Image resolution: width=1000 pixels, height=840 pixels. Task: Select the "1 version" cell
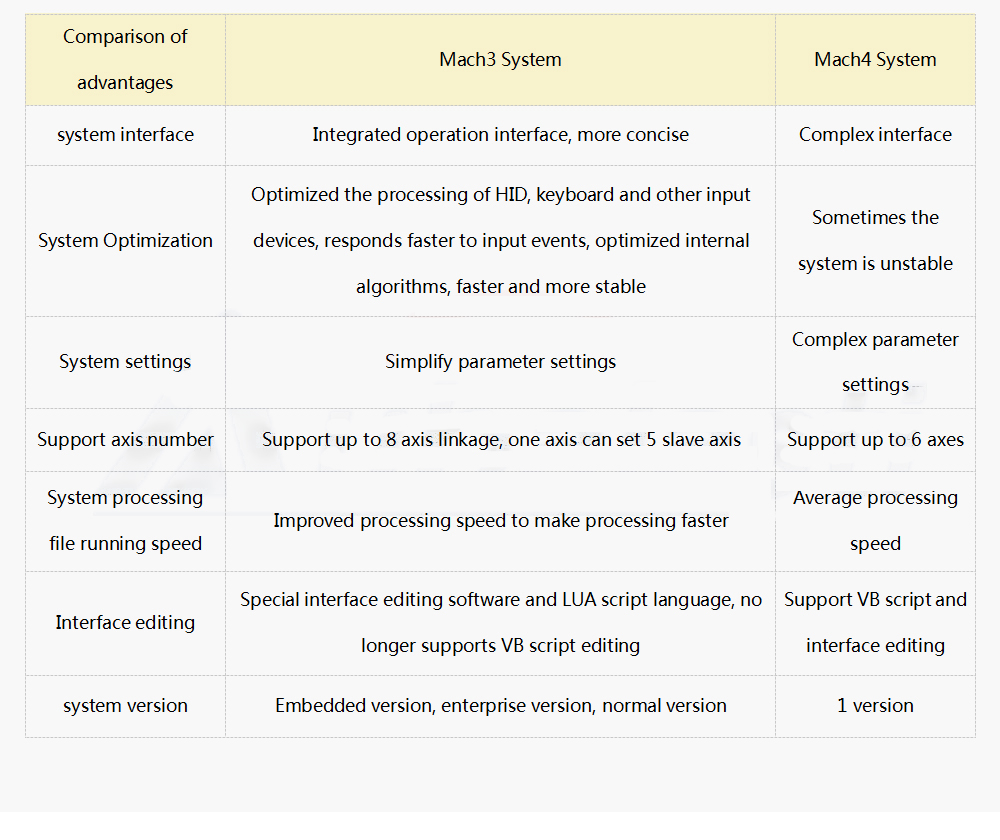pos(875,706)
